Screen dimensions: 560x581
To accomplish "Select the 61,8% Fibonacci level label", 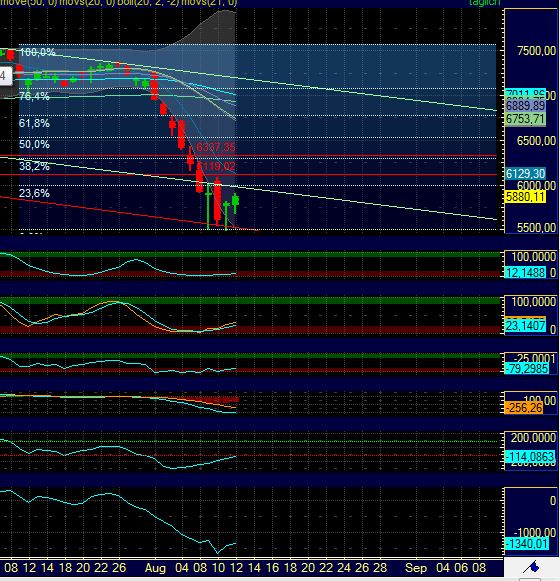I will pyautogui.click(x=34, y=123).
